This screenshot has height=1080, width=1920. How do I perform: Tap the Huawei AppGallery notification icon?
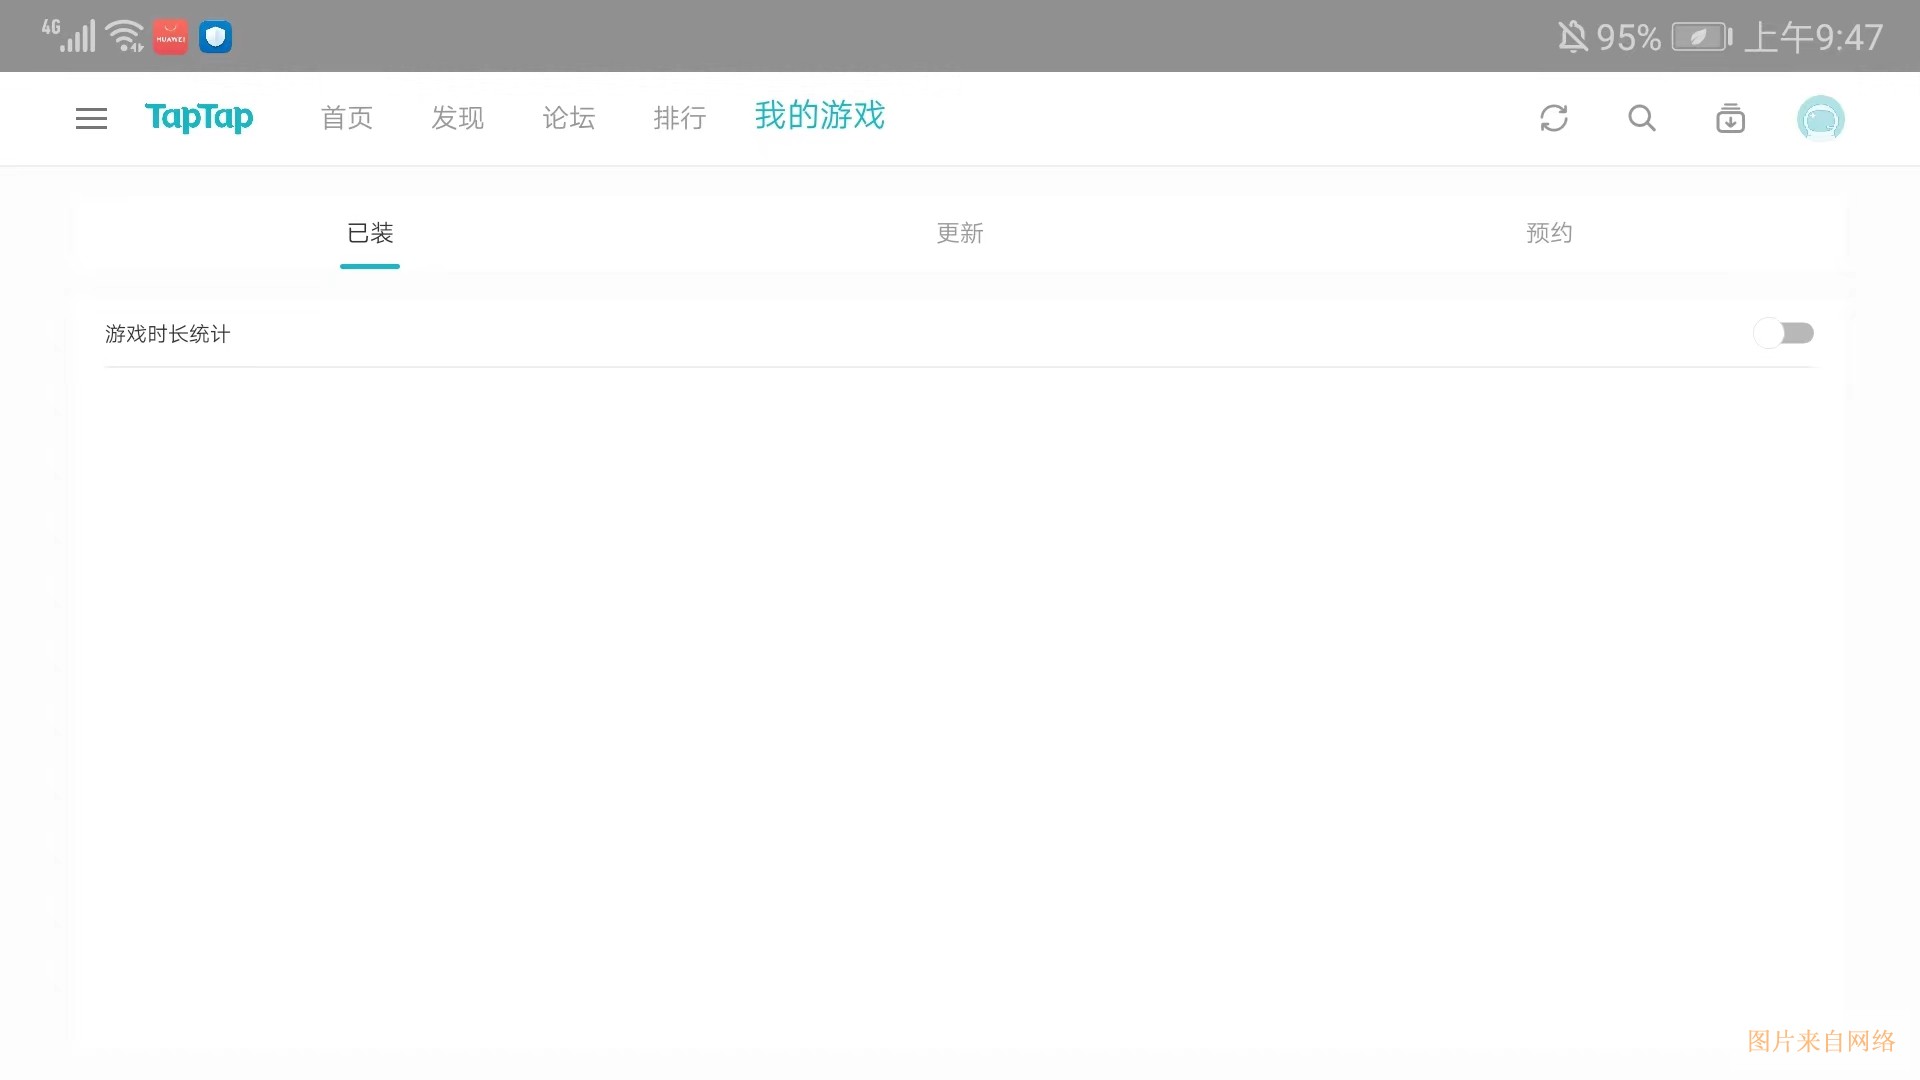pyautogui.click(x=170, y=37)
